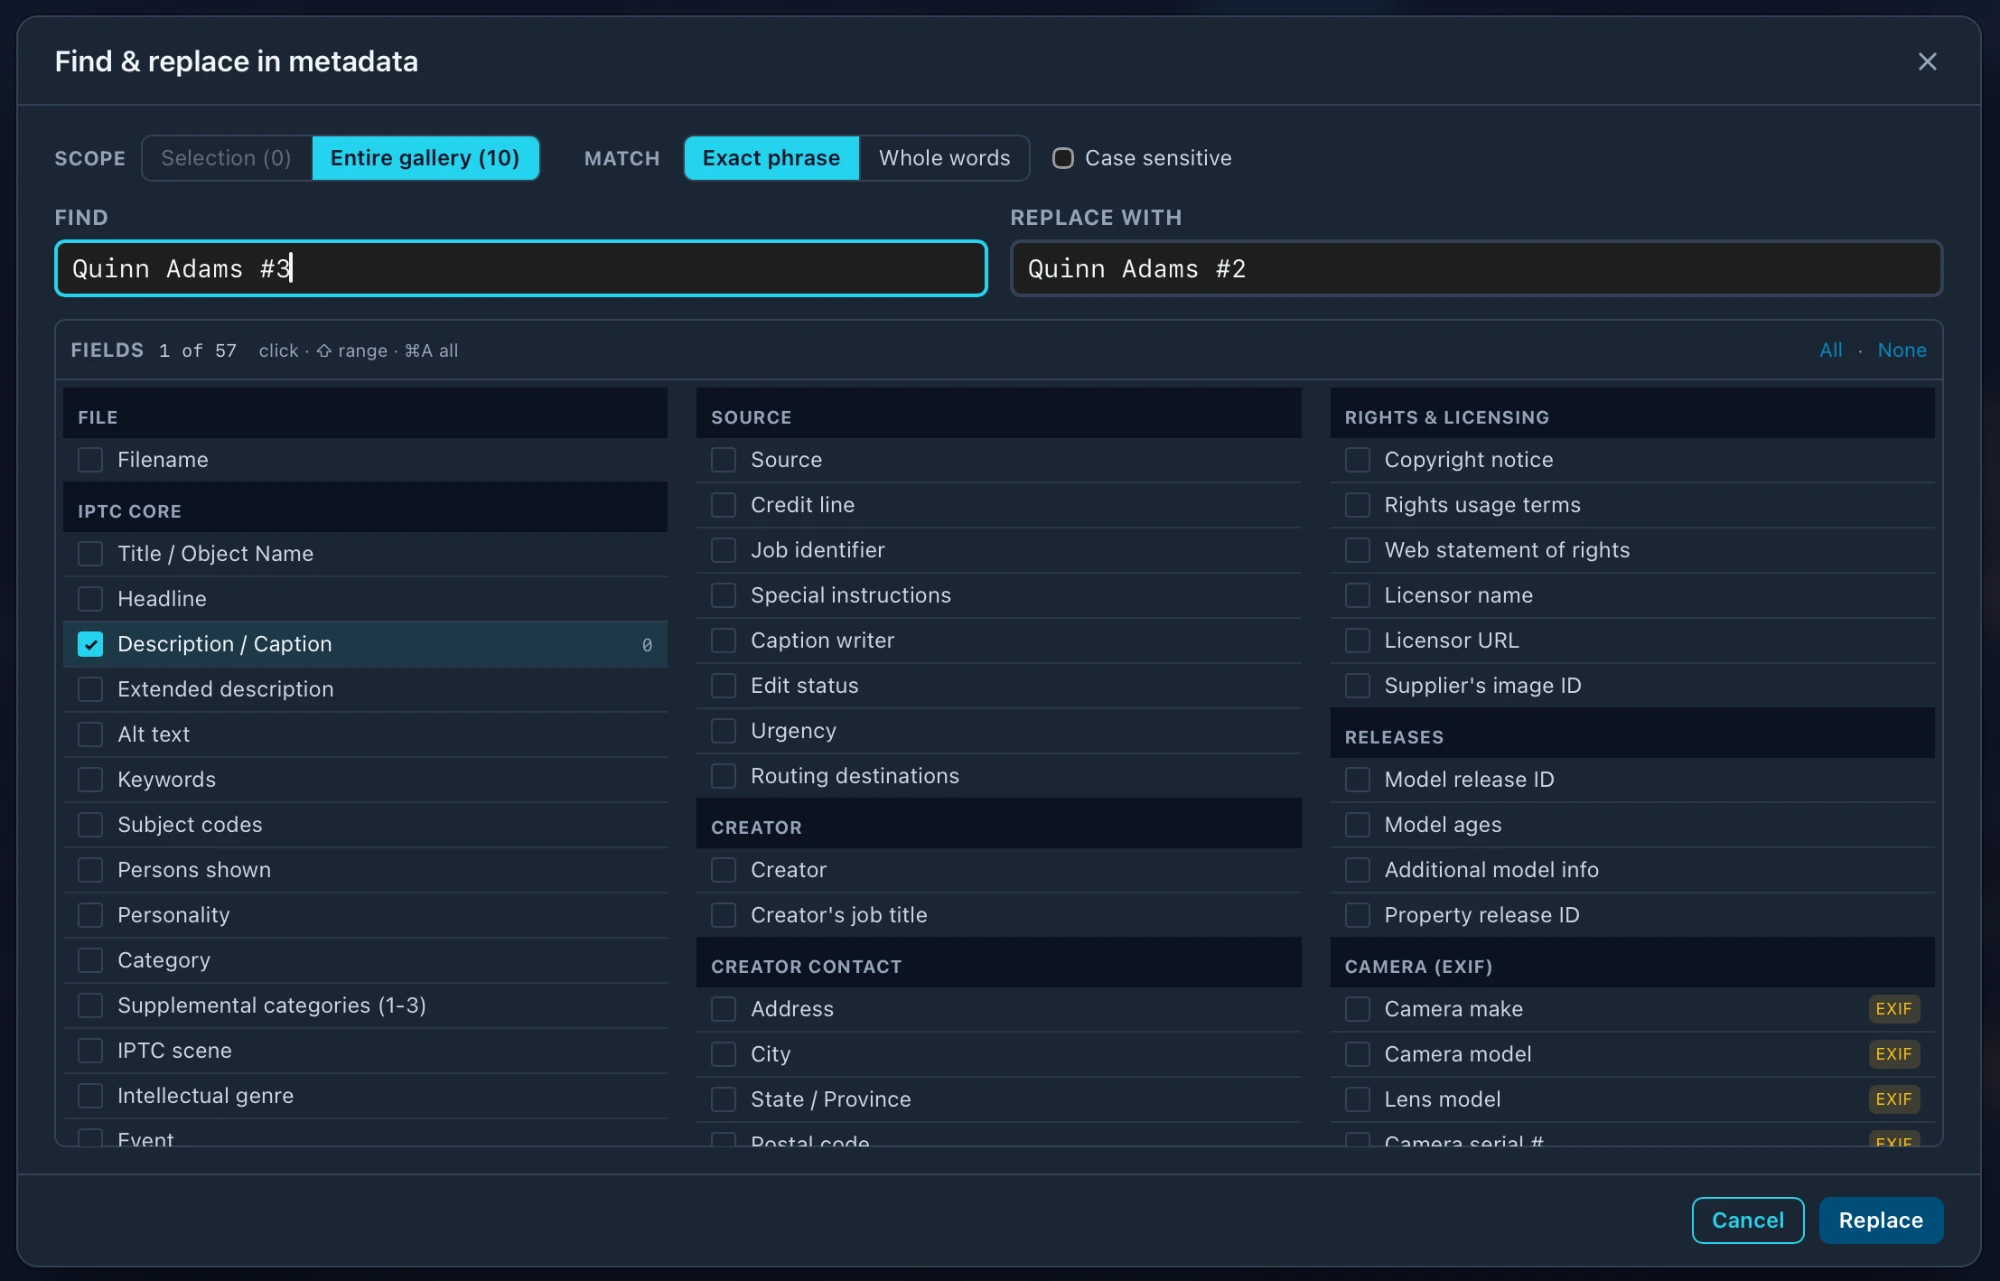This screenshot has width=2000, height=1281.
Task: Uncheck Description / Caption field
Action: point(90,644)
